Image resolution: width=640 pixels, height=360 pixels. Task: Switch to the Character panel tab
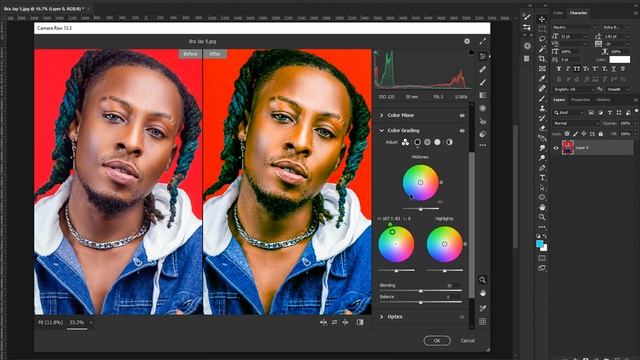(578, 13)
